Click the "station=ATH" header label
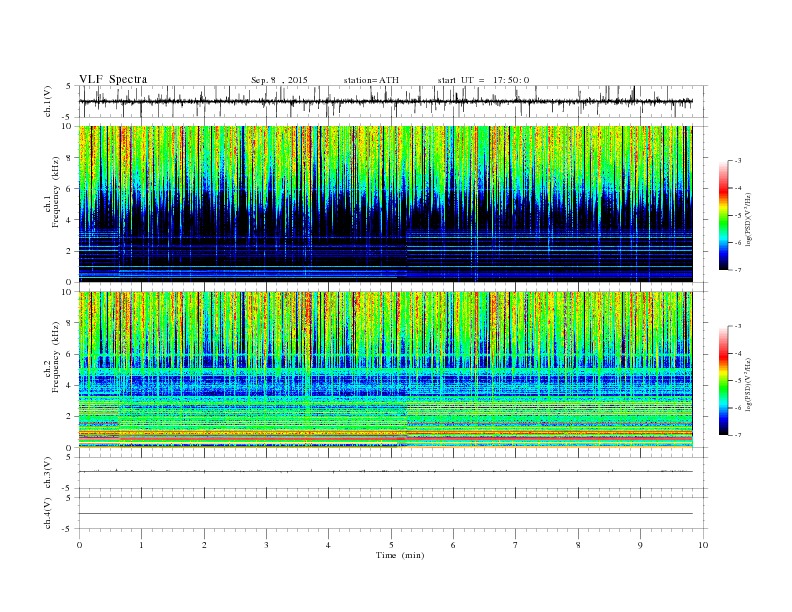The image size is (792, 612). [x=371, y=80]
